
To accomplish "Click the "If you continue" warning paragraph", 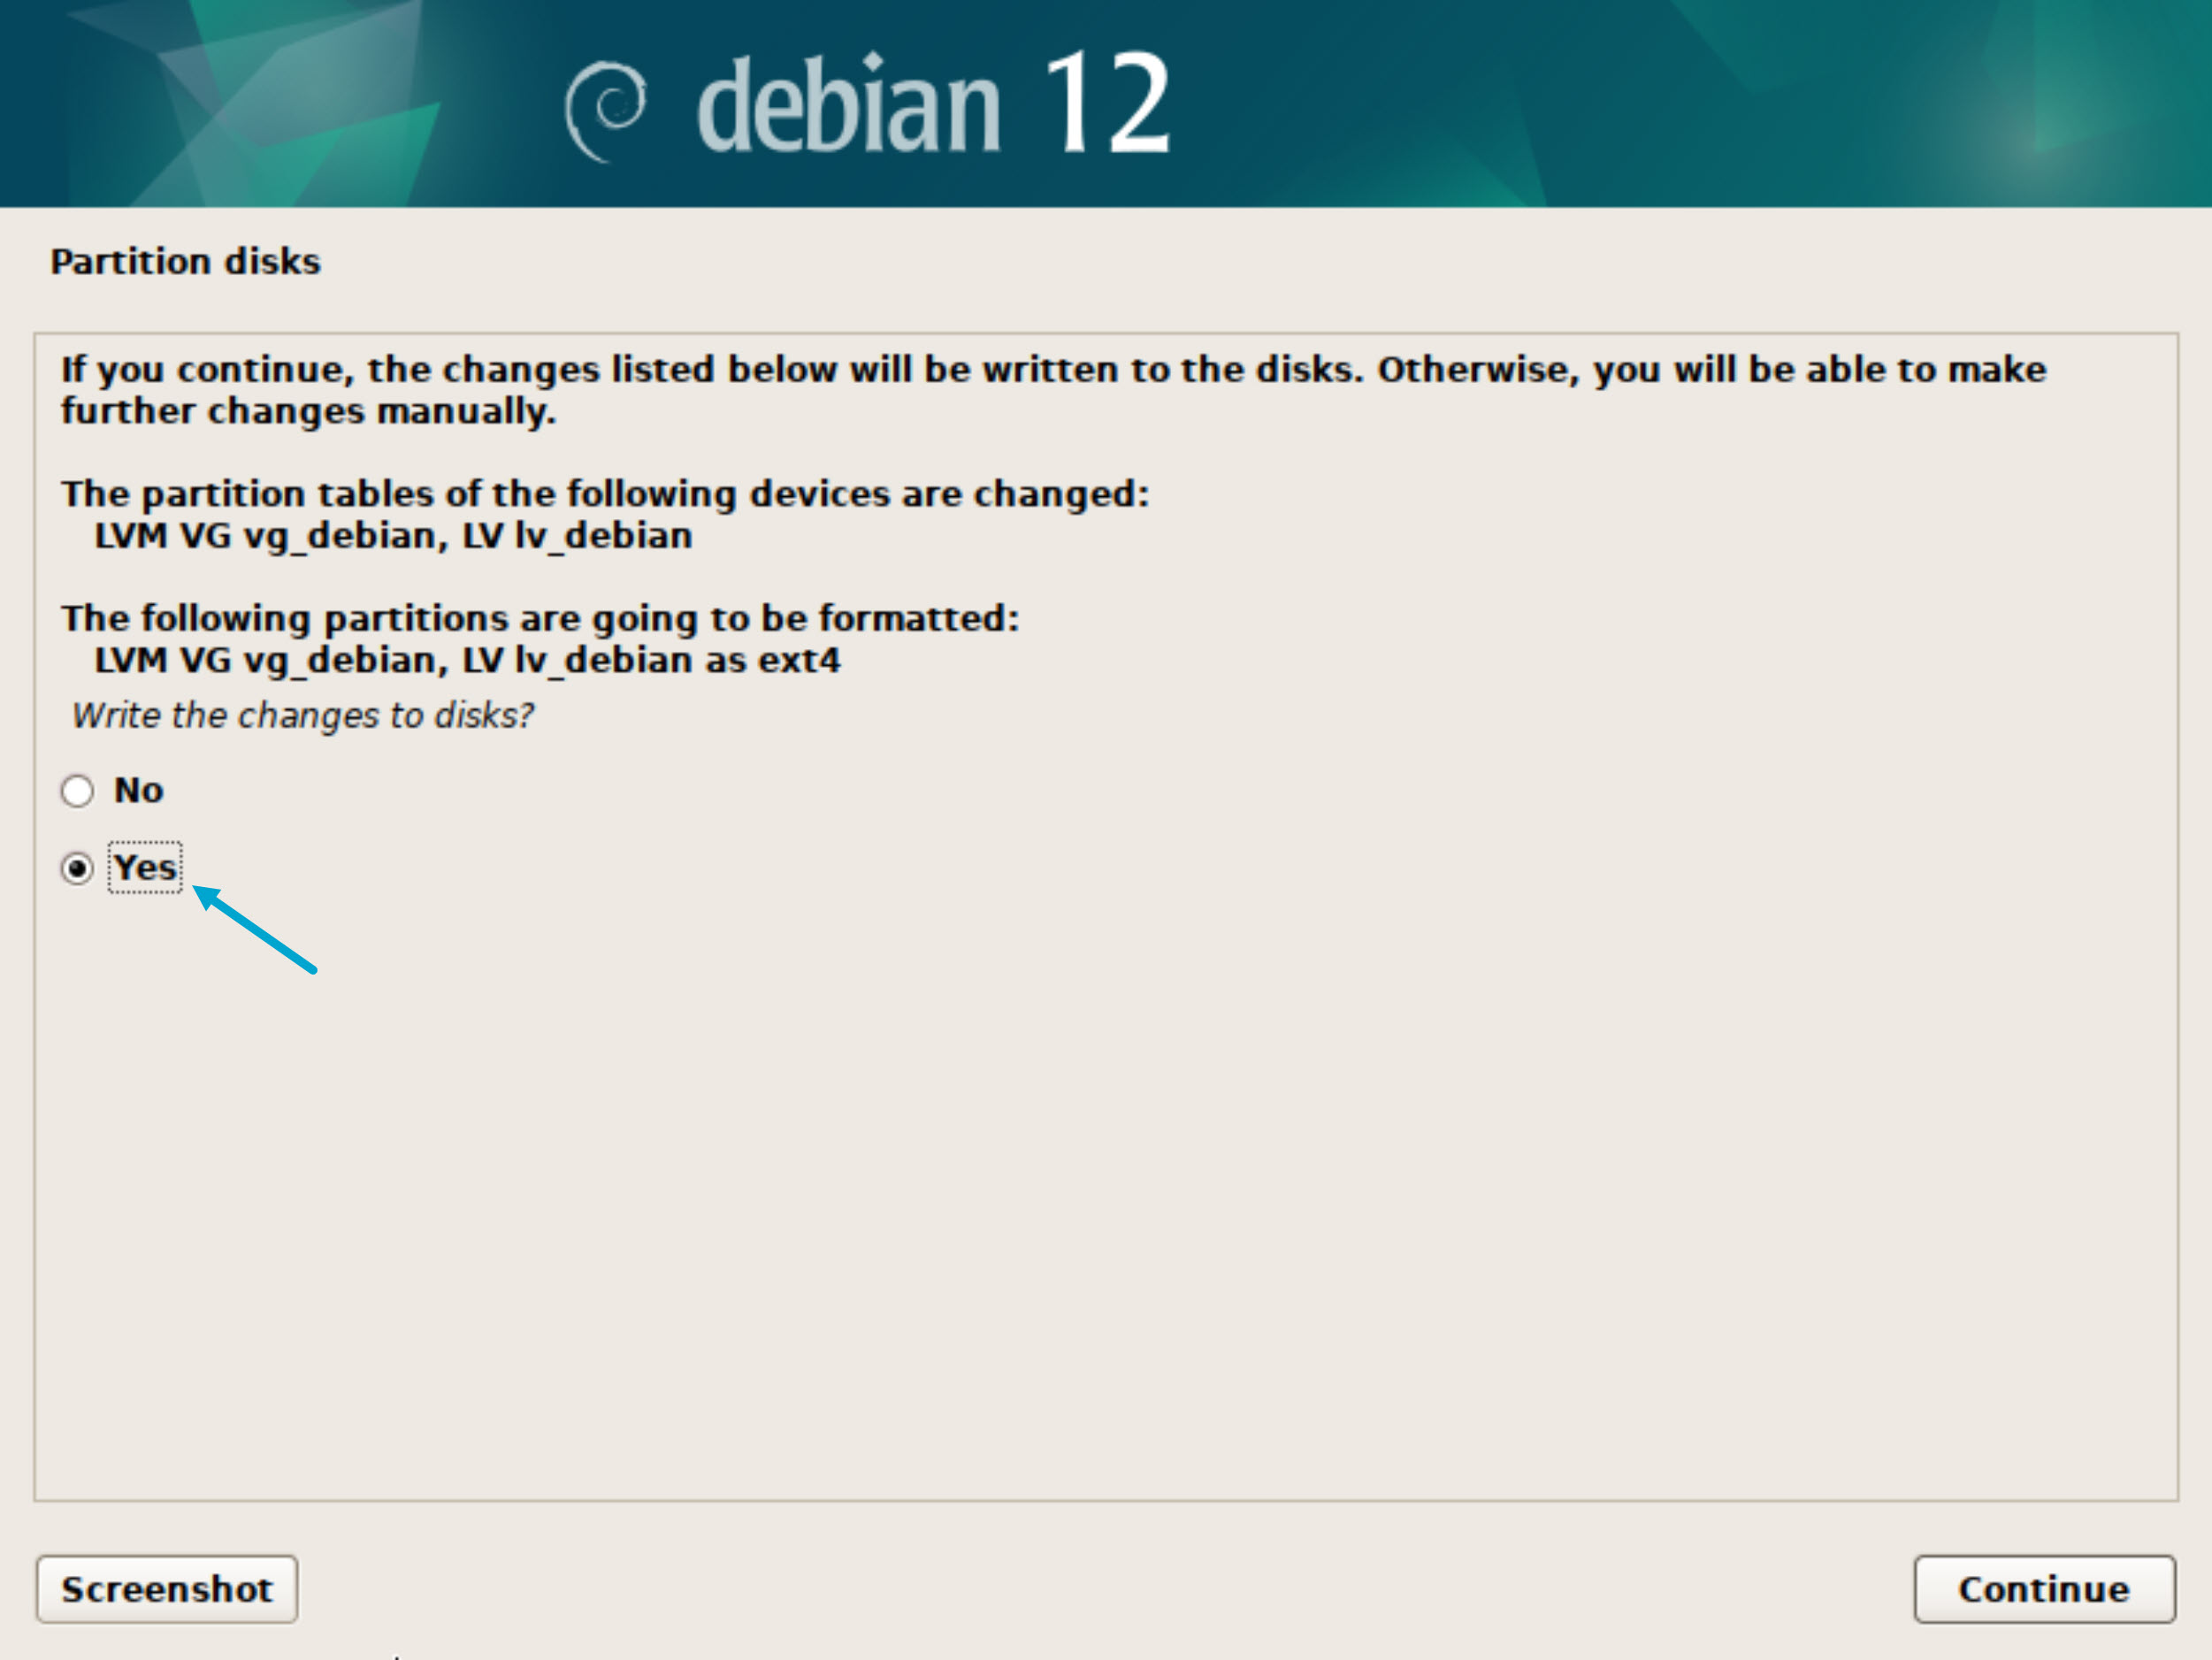I will point(1054,390).
